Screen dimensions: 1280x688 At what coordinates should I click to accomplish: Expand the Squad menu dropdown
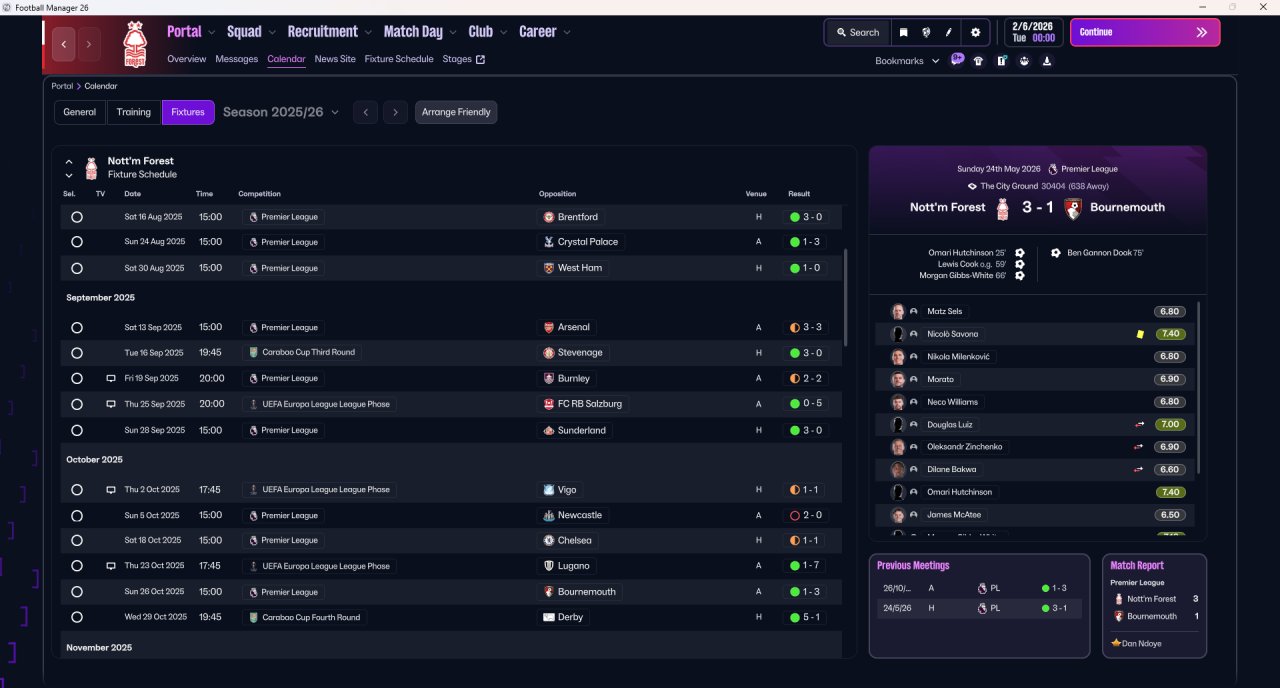pos(272,33)
